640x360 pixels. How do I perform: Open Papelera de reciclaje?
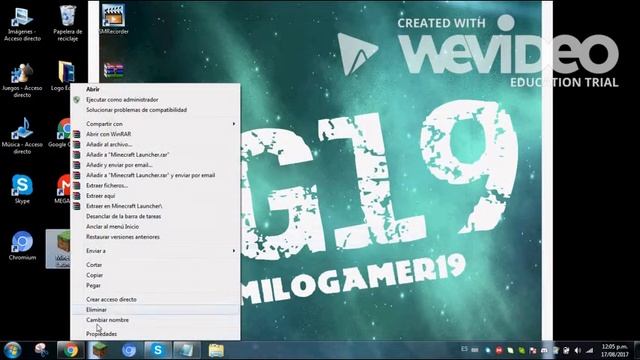pos(67,24)
